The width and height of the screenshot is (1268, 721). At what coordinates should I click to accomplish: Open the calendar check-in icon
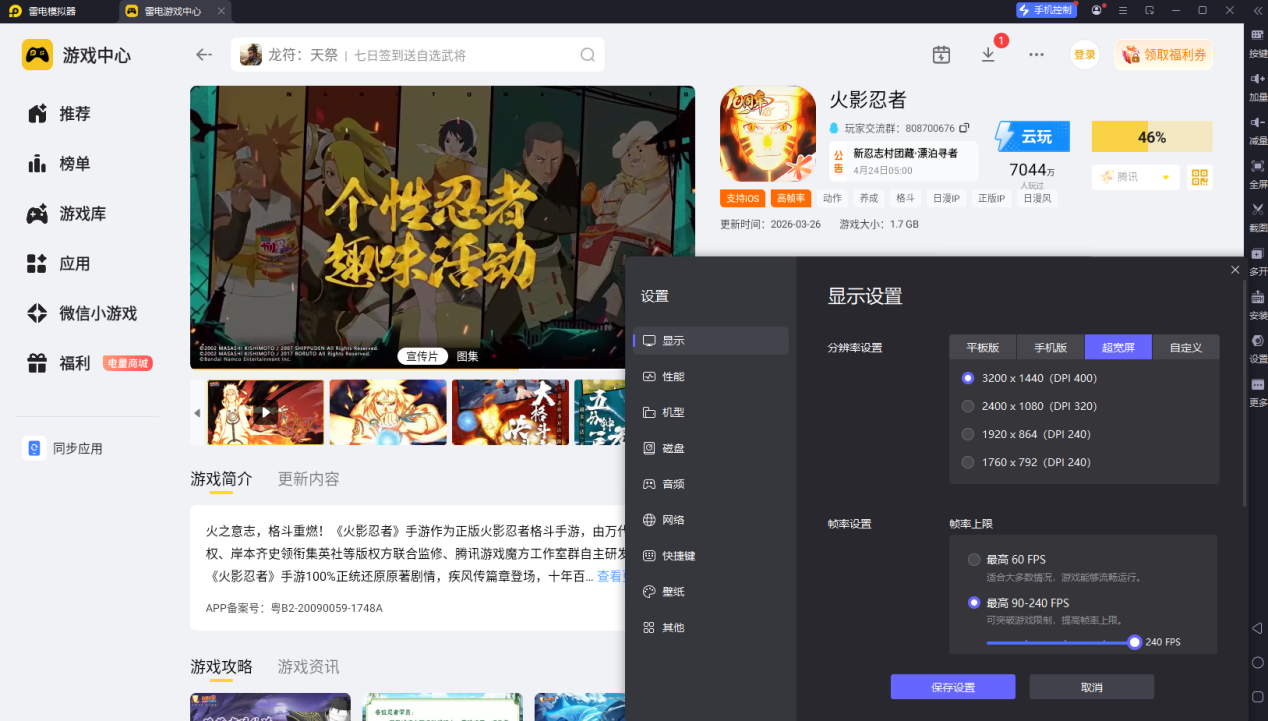pos(941,55)
